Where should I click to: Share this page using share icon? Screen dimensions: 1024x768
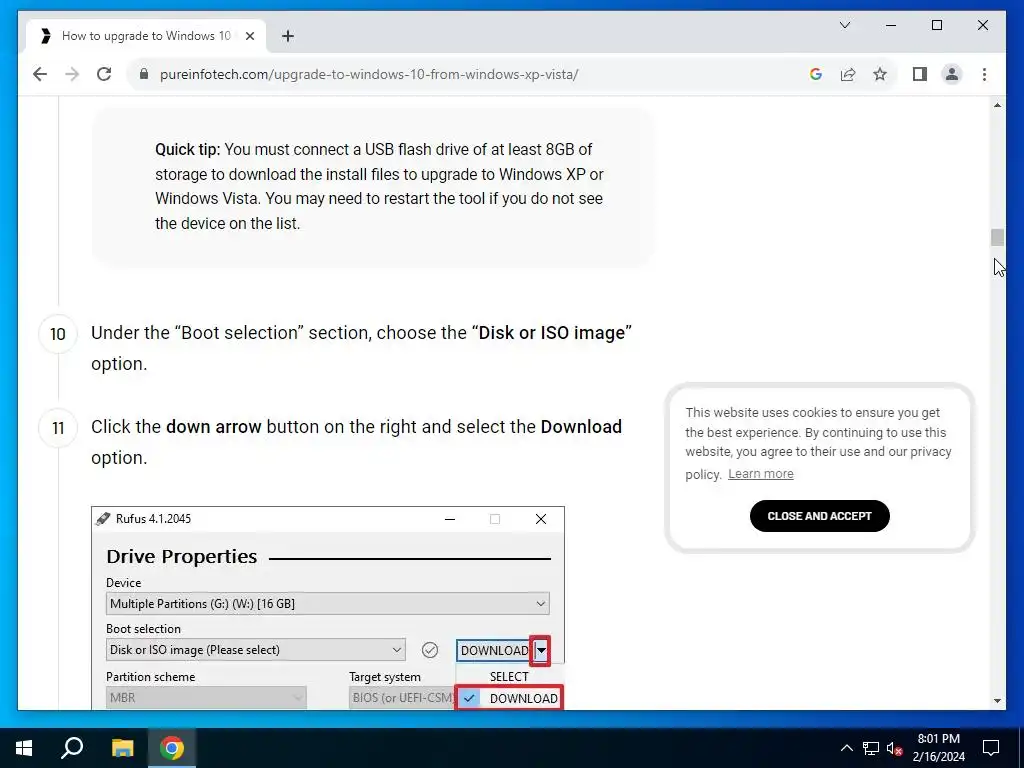848,74
